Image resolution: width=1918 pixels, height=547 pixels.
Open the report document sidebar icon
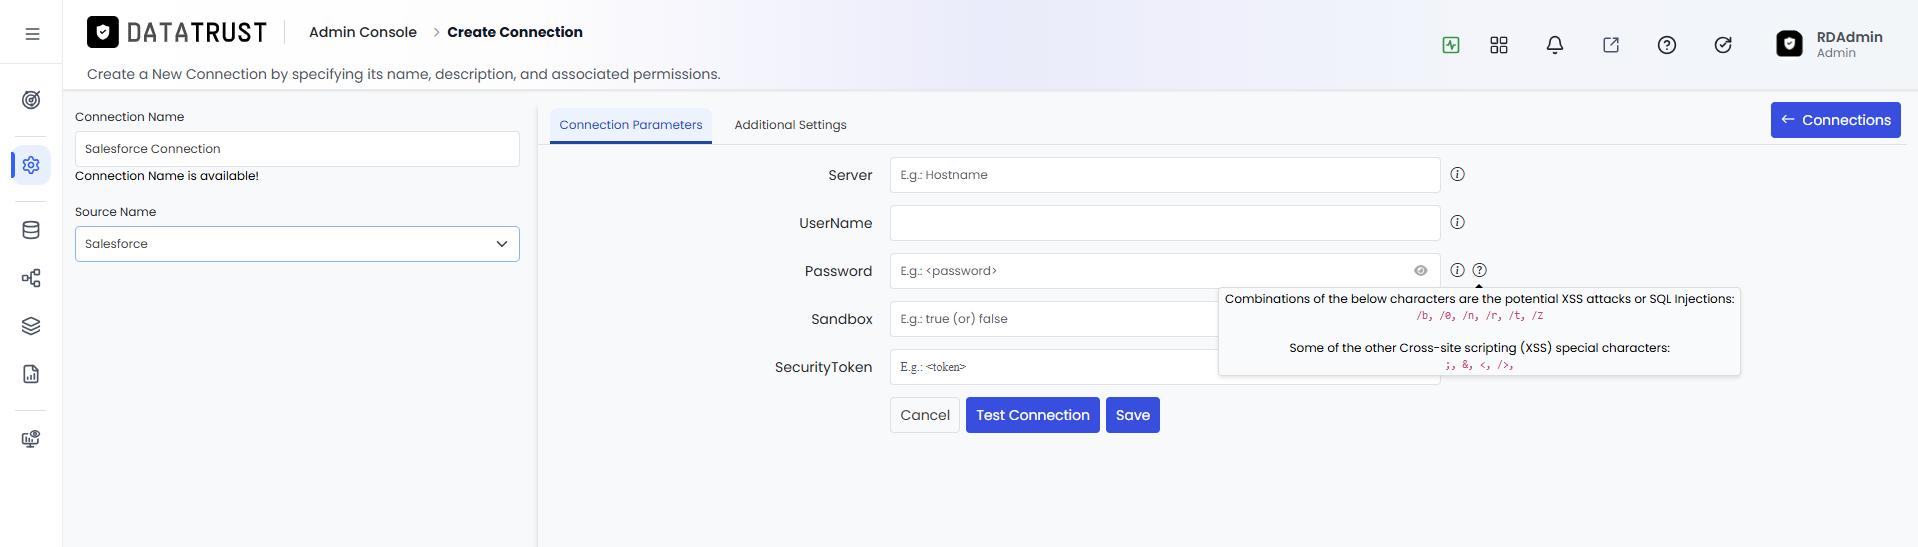click(x=31, y=374)
